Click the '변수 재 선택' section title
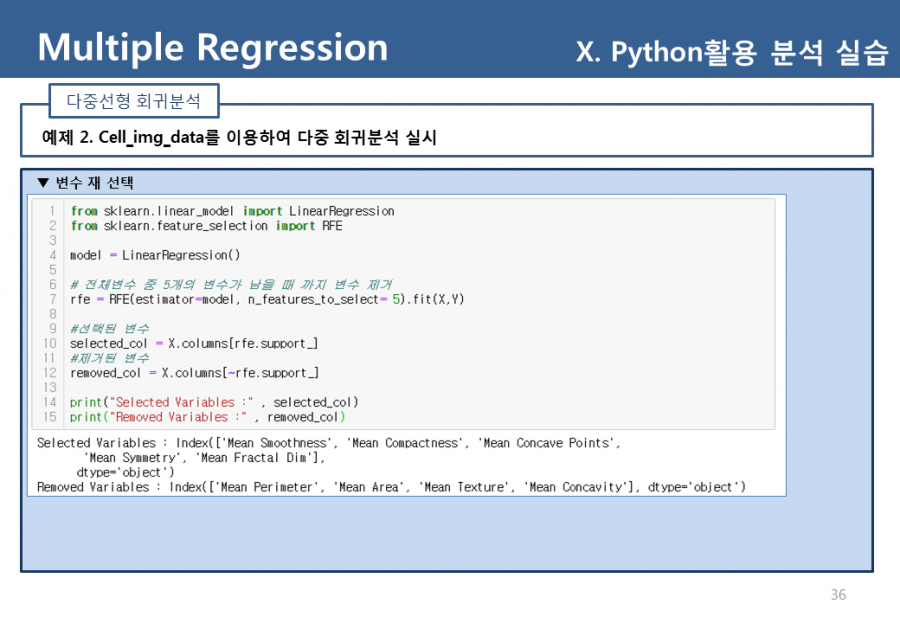Viewport: 900px width, 623px height. pos(95,183)
